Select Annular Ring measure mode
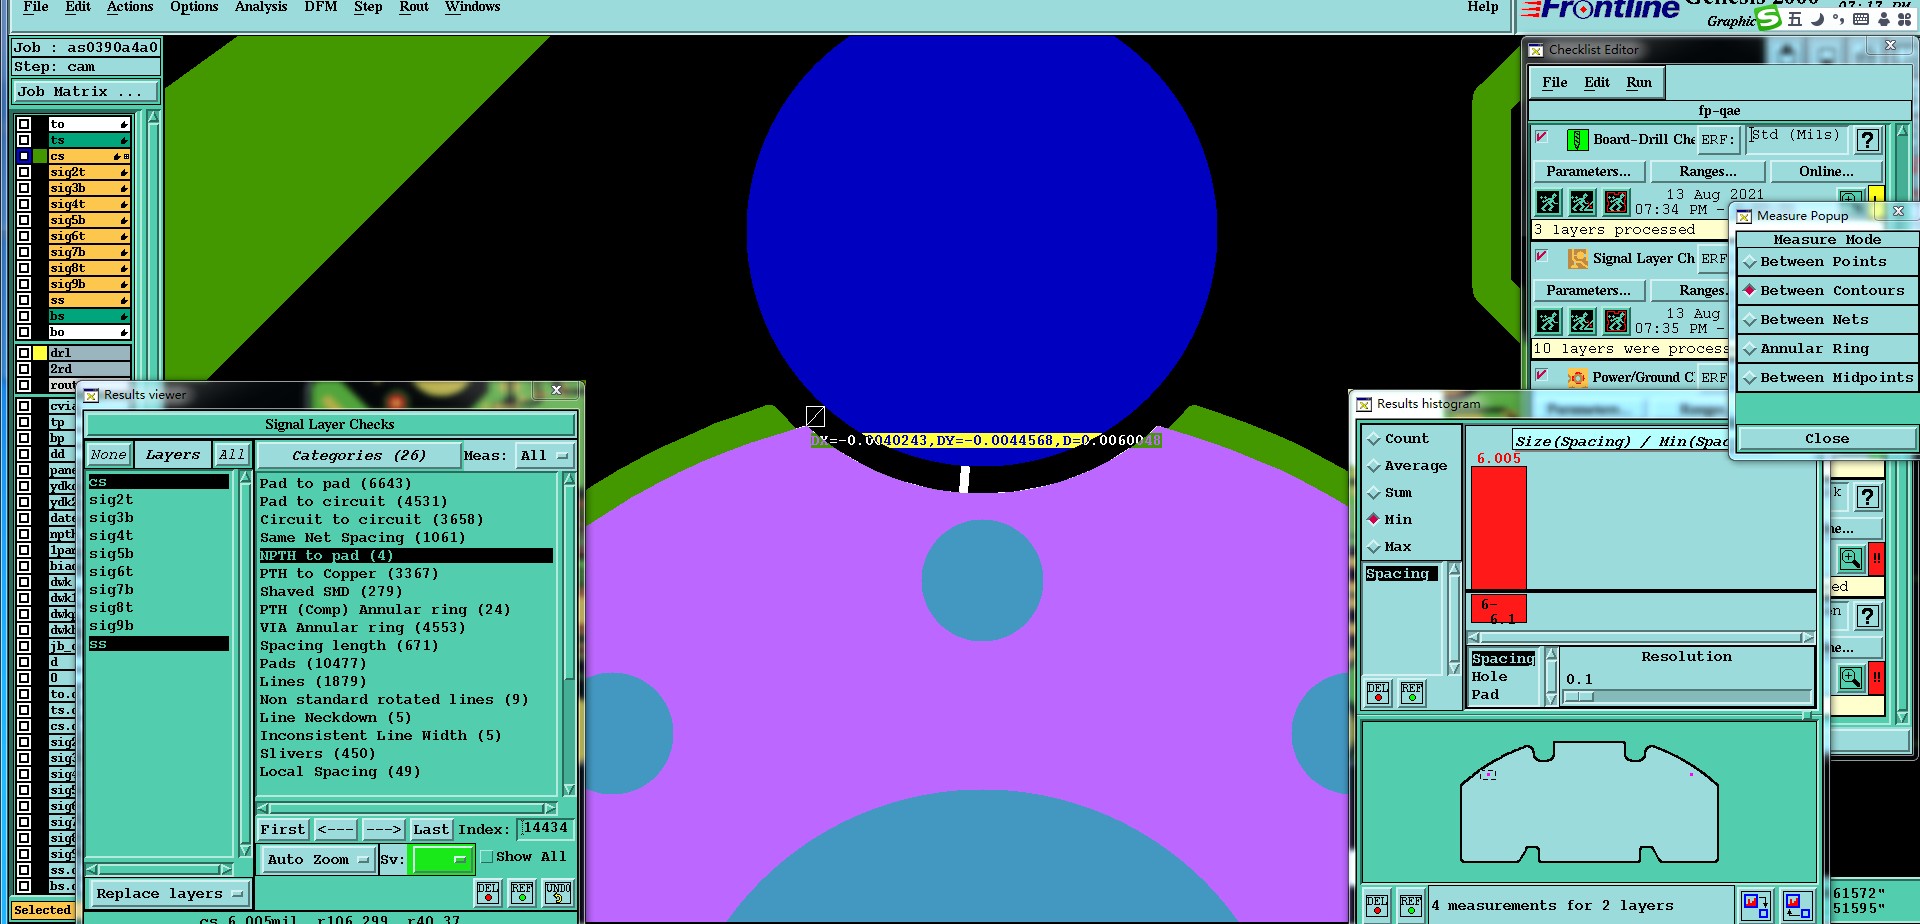1920x924 pixels. click(x=1814, y=349)
